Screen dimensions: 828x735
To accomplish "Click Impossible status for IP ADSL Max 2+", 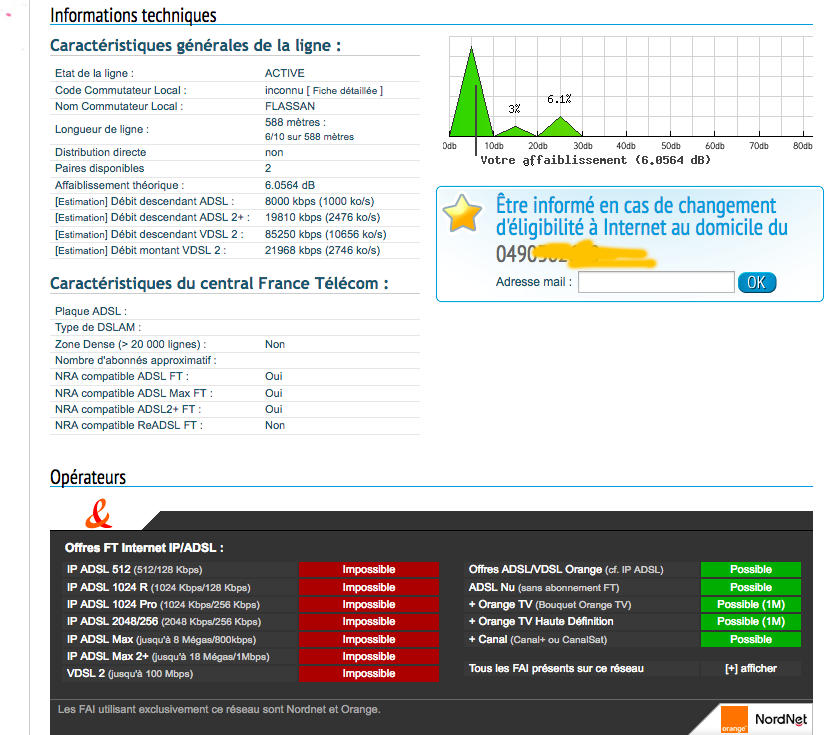I will [369, 656].
